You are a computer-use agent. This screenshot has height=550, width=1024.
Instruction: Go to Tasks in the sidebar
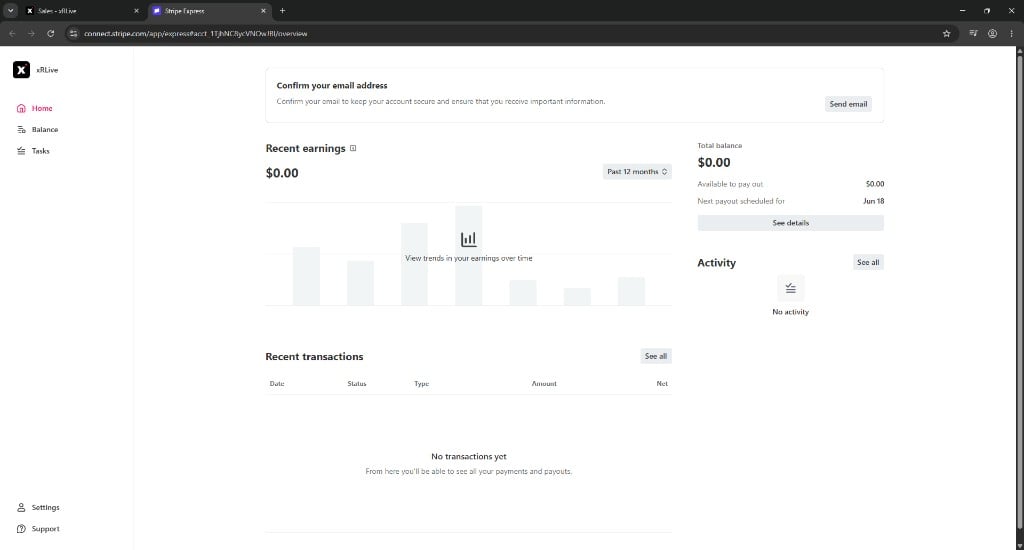tap(33, 151)
